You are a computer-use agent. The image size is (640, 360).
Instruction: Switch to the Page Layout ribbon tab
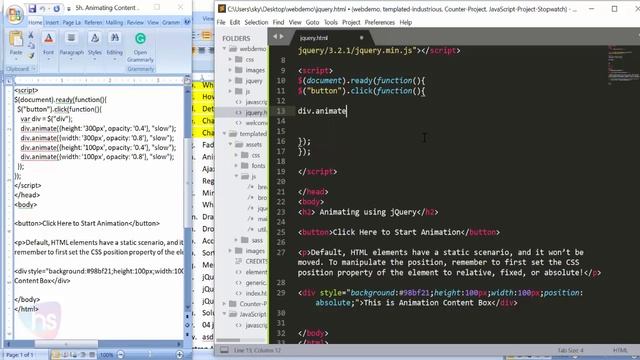click(x=71, y=22)
